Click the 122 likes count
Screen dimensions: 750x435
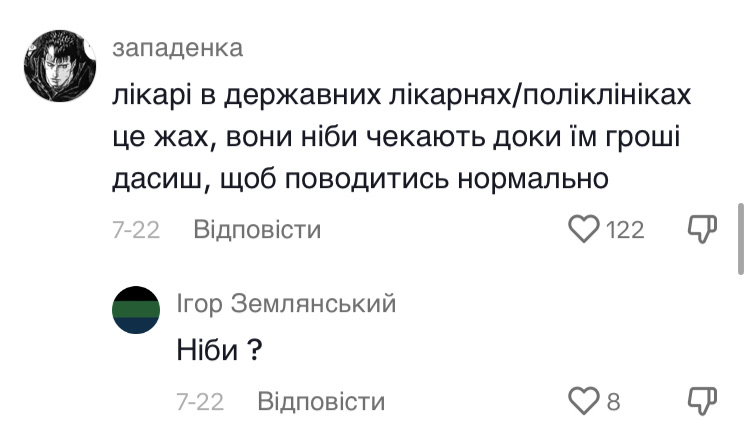coord(625,230)
